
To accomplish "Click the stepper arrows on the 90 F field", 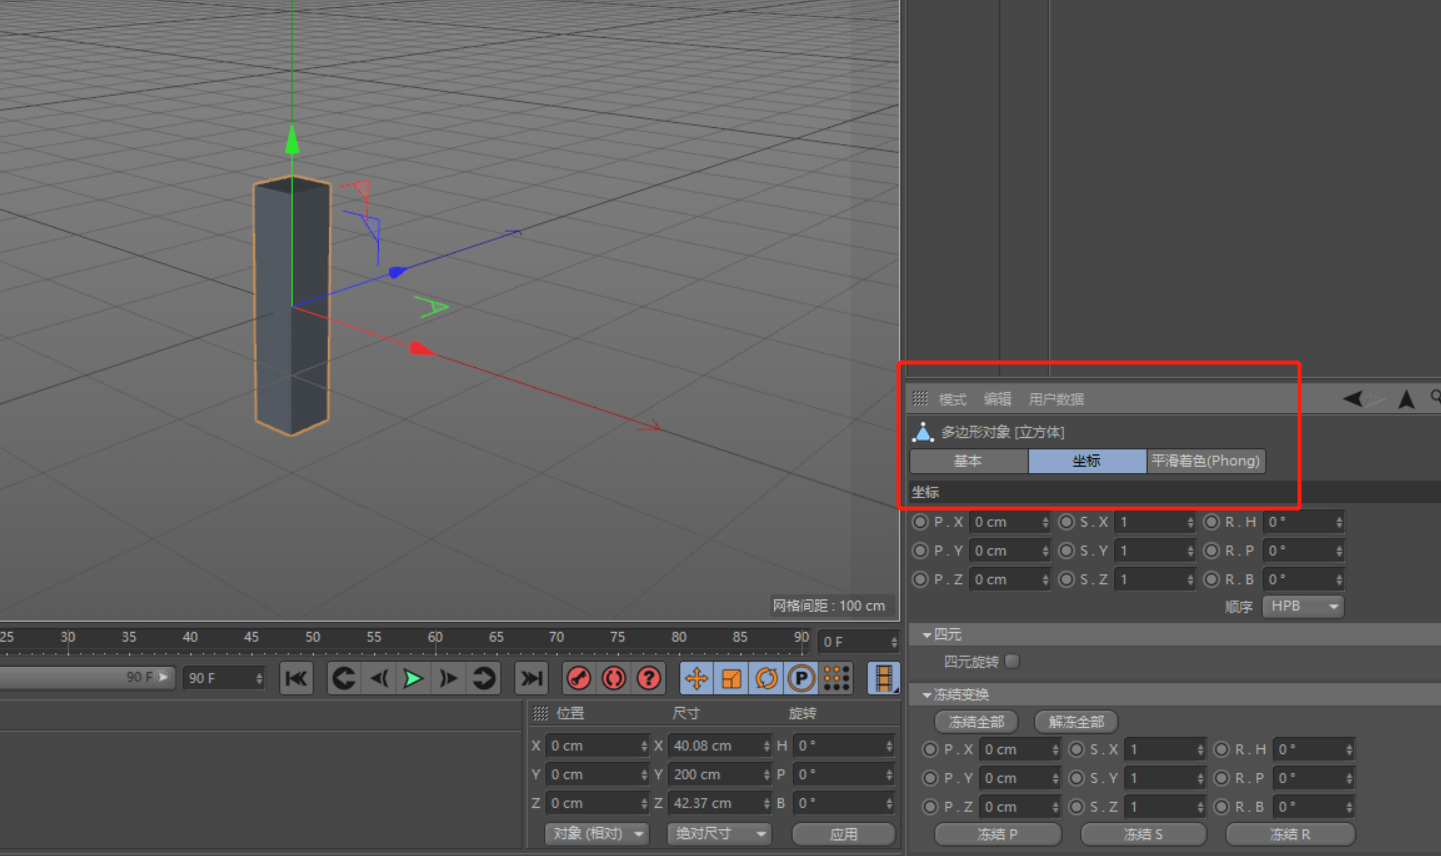I will (x=259, y=678).
